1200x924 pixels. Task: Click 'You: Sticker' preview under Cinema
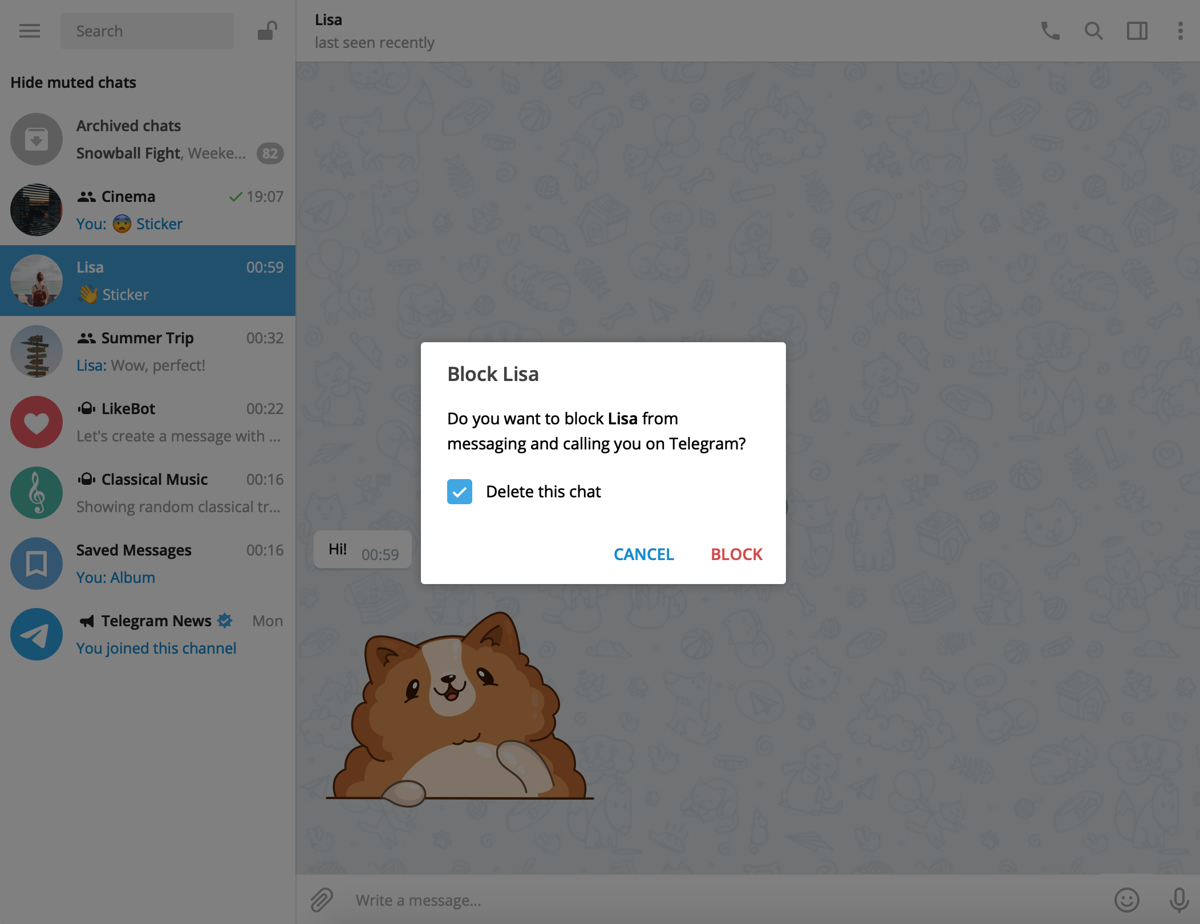coord(129,224)
